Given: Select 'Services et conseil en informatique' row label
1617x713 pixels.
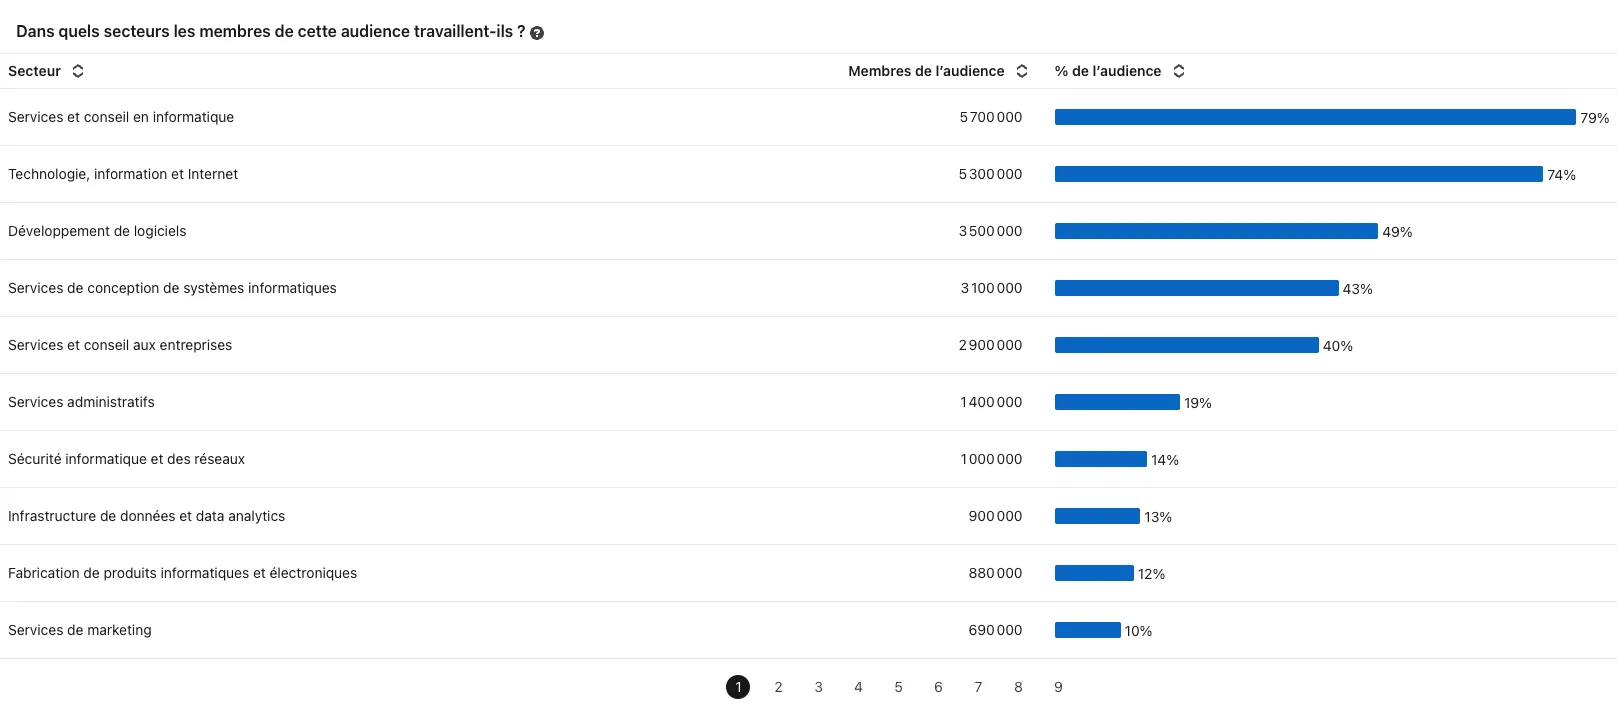Looking at the screenshot, I should (121, 117).
